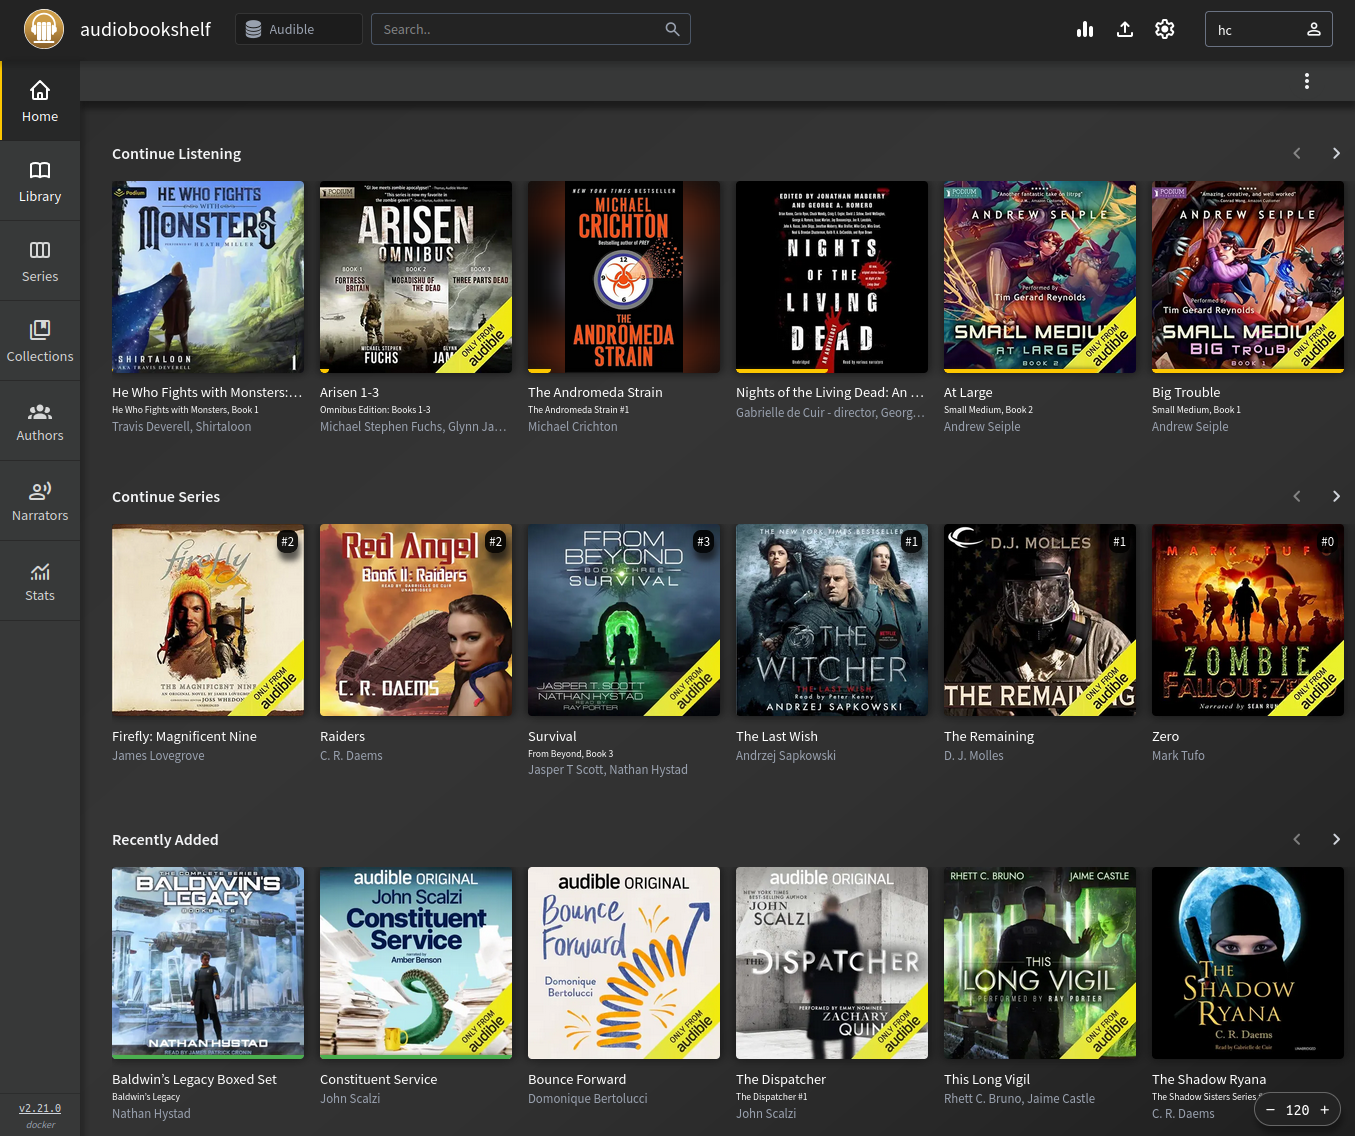The image size is (1355, 1136).
Task: Click title text Big Trouble
Action: click(1186, 393)
